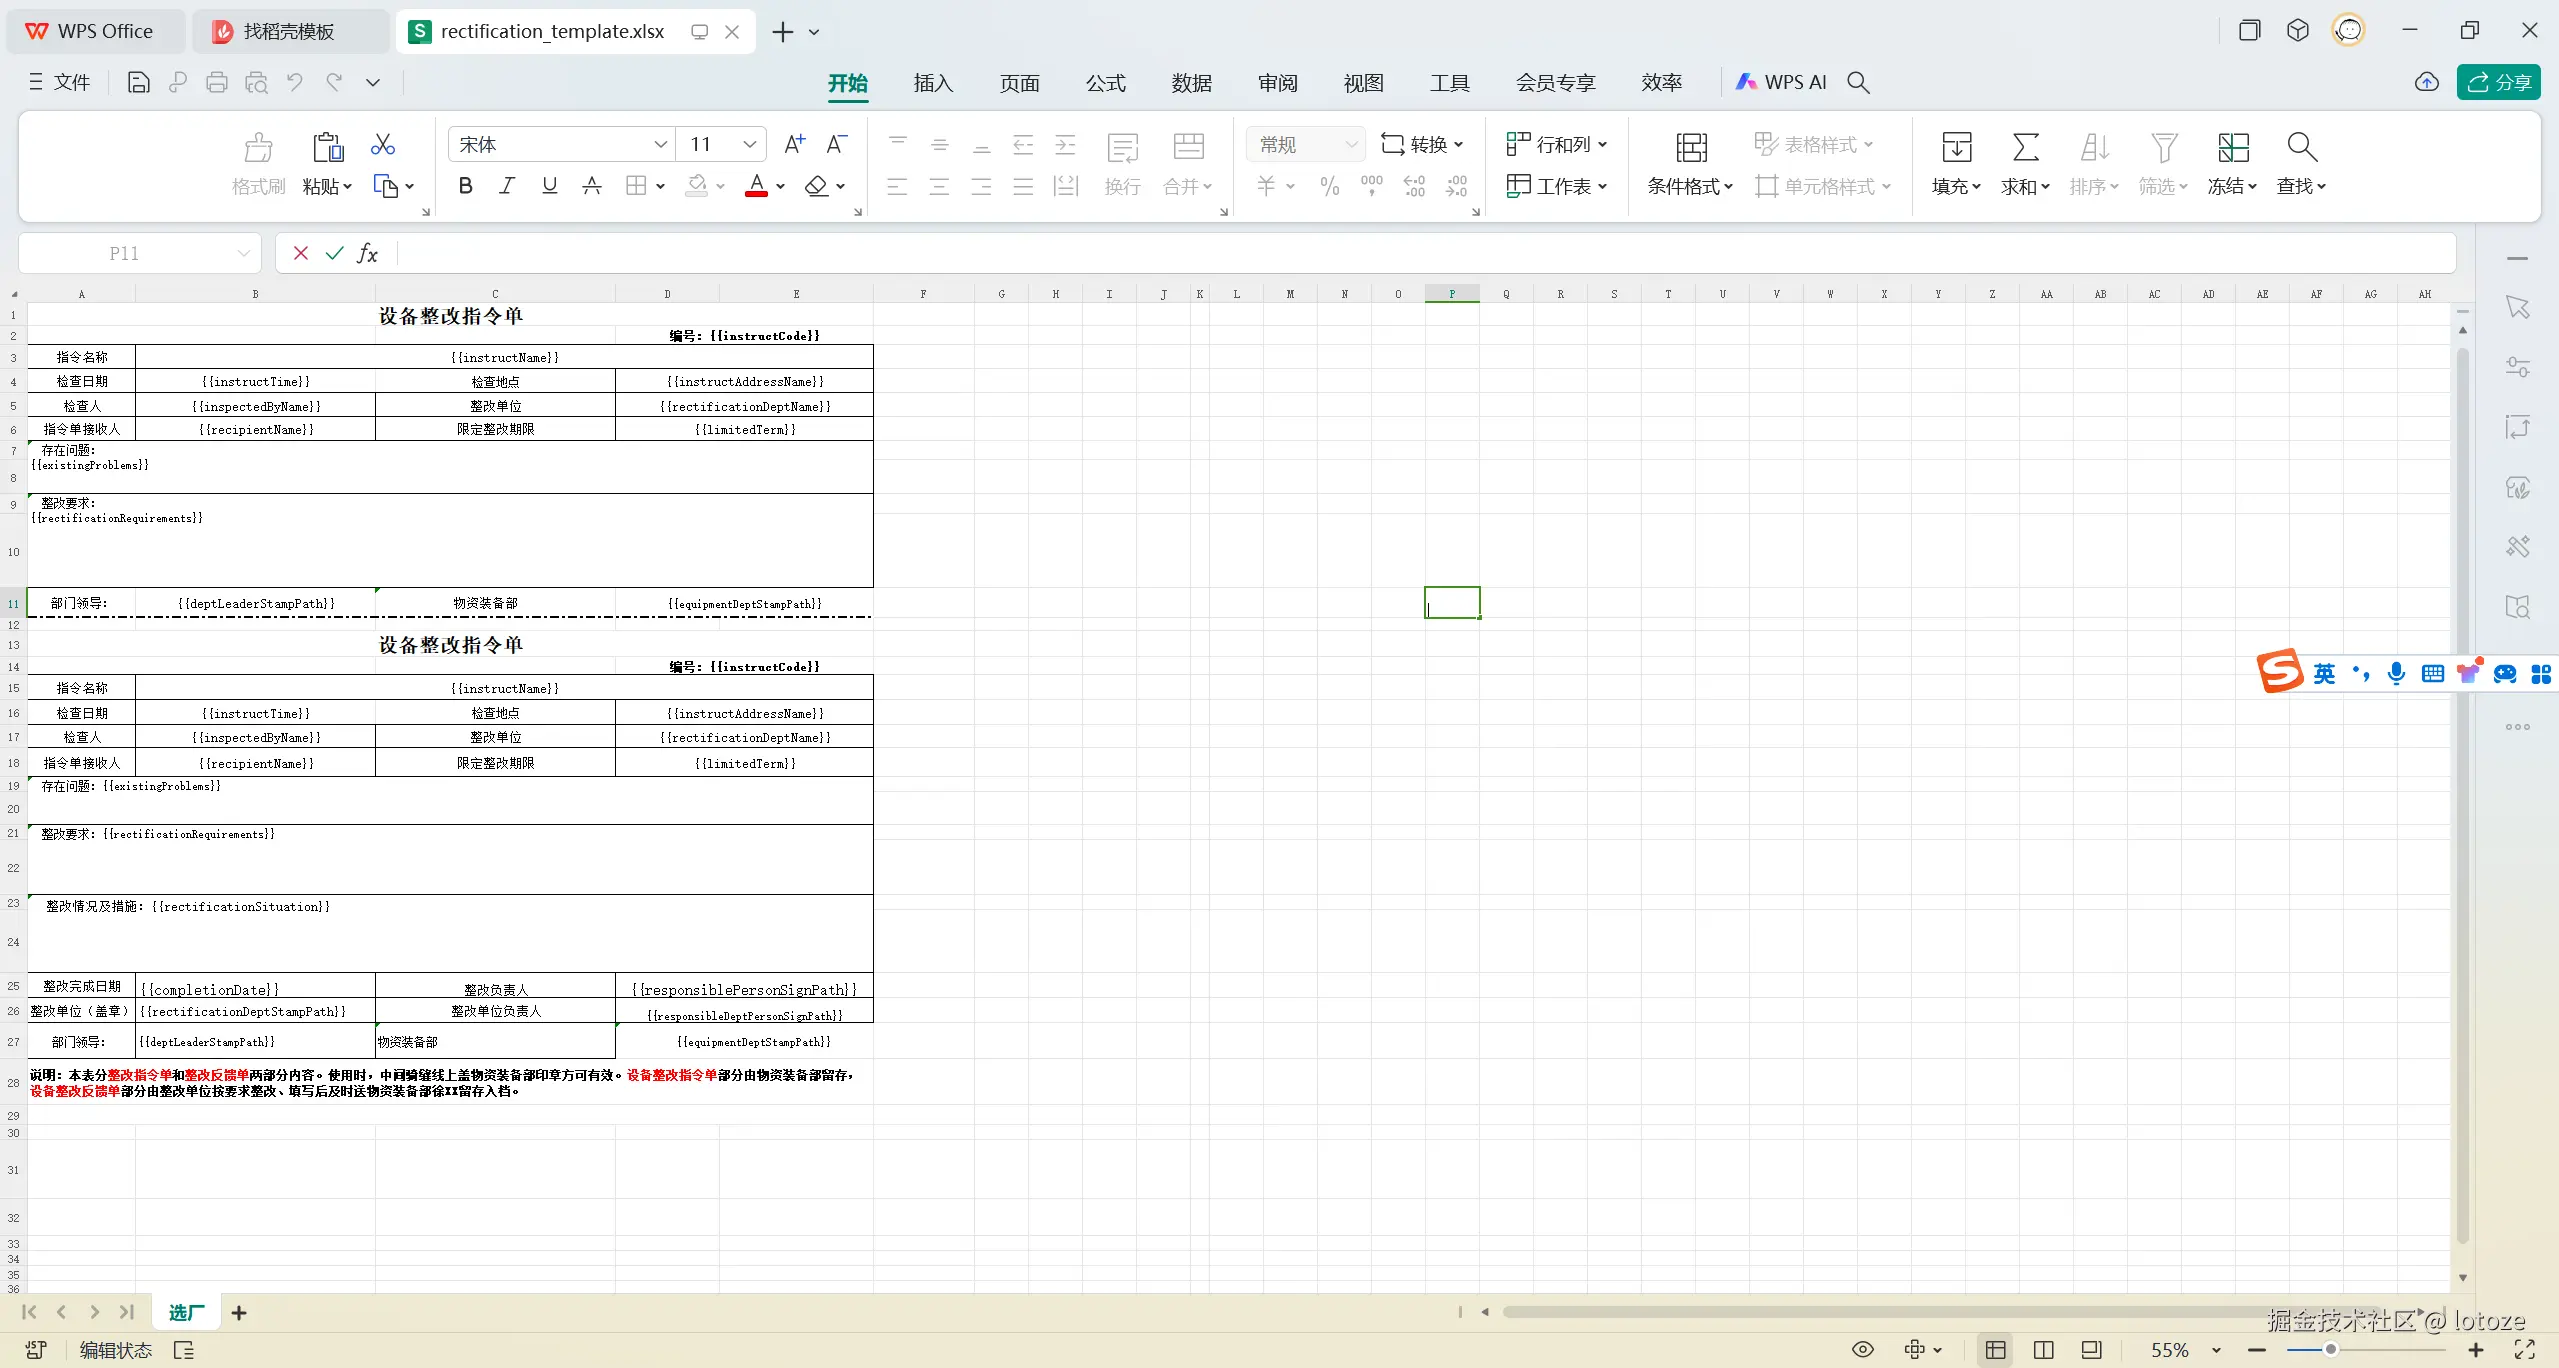This screenshot has width=2559, height=1368.
Task: Toggle italic text style
Action: point(507,186)
